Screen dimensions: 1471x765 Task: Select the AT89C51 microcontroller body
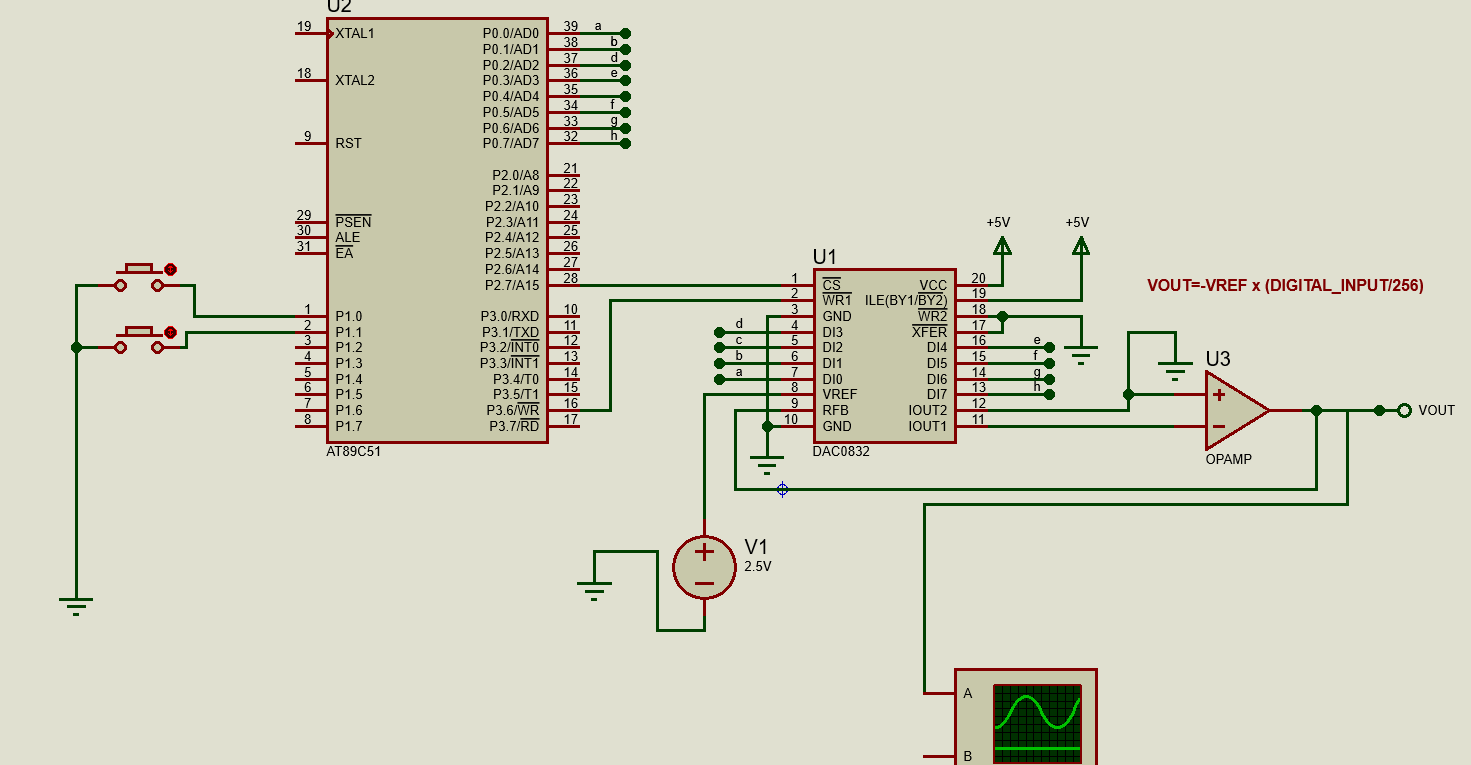click(x=437, y=230)
